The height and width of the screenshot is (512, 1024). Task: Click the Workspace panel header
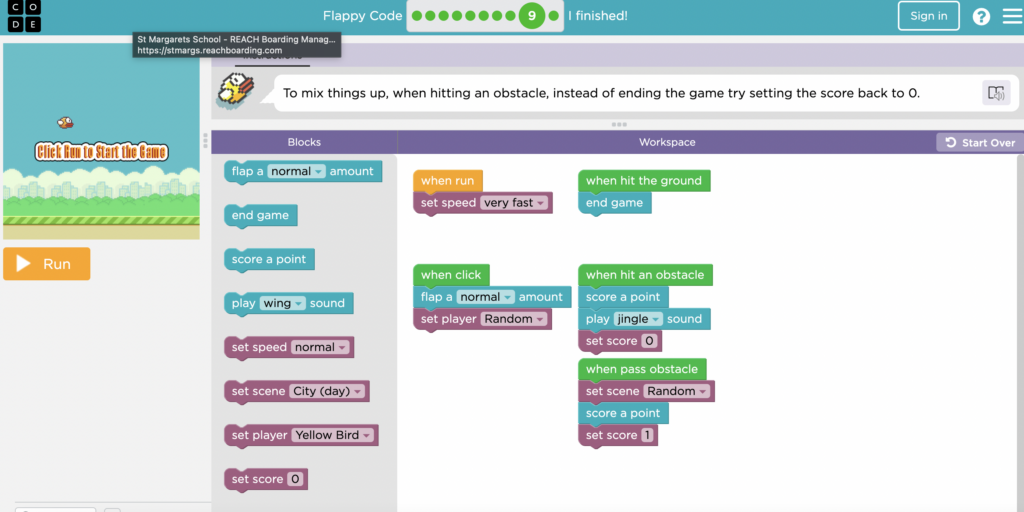[667, 142]
